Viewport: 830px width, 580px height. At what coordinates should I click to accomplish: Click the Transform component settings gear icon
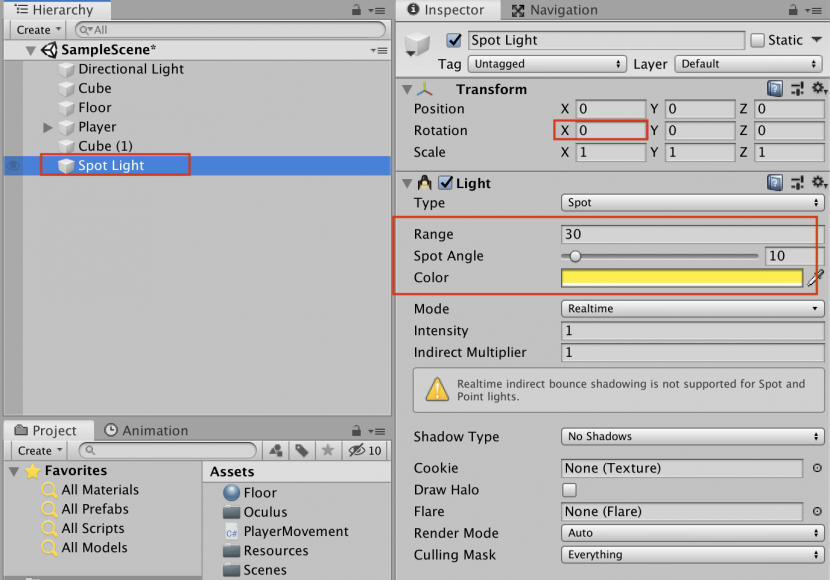click(820, 88)
